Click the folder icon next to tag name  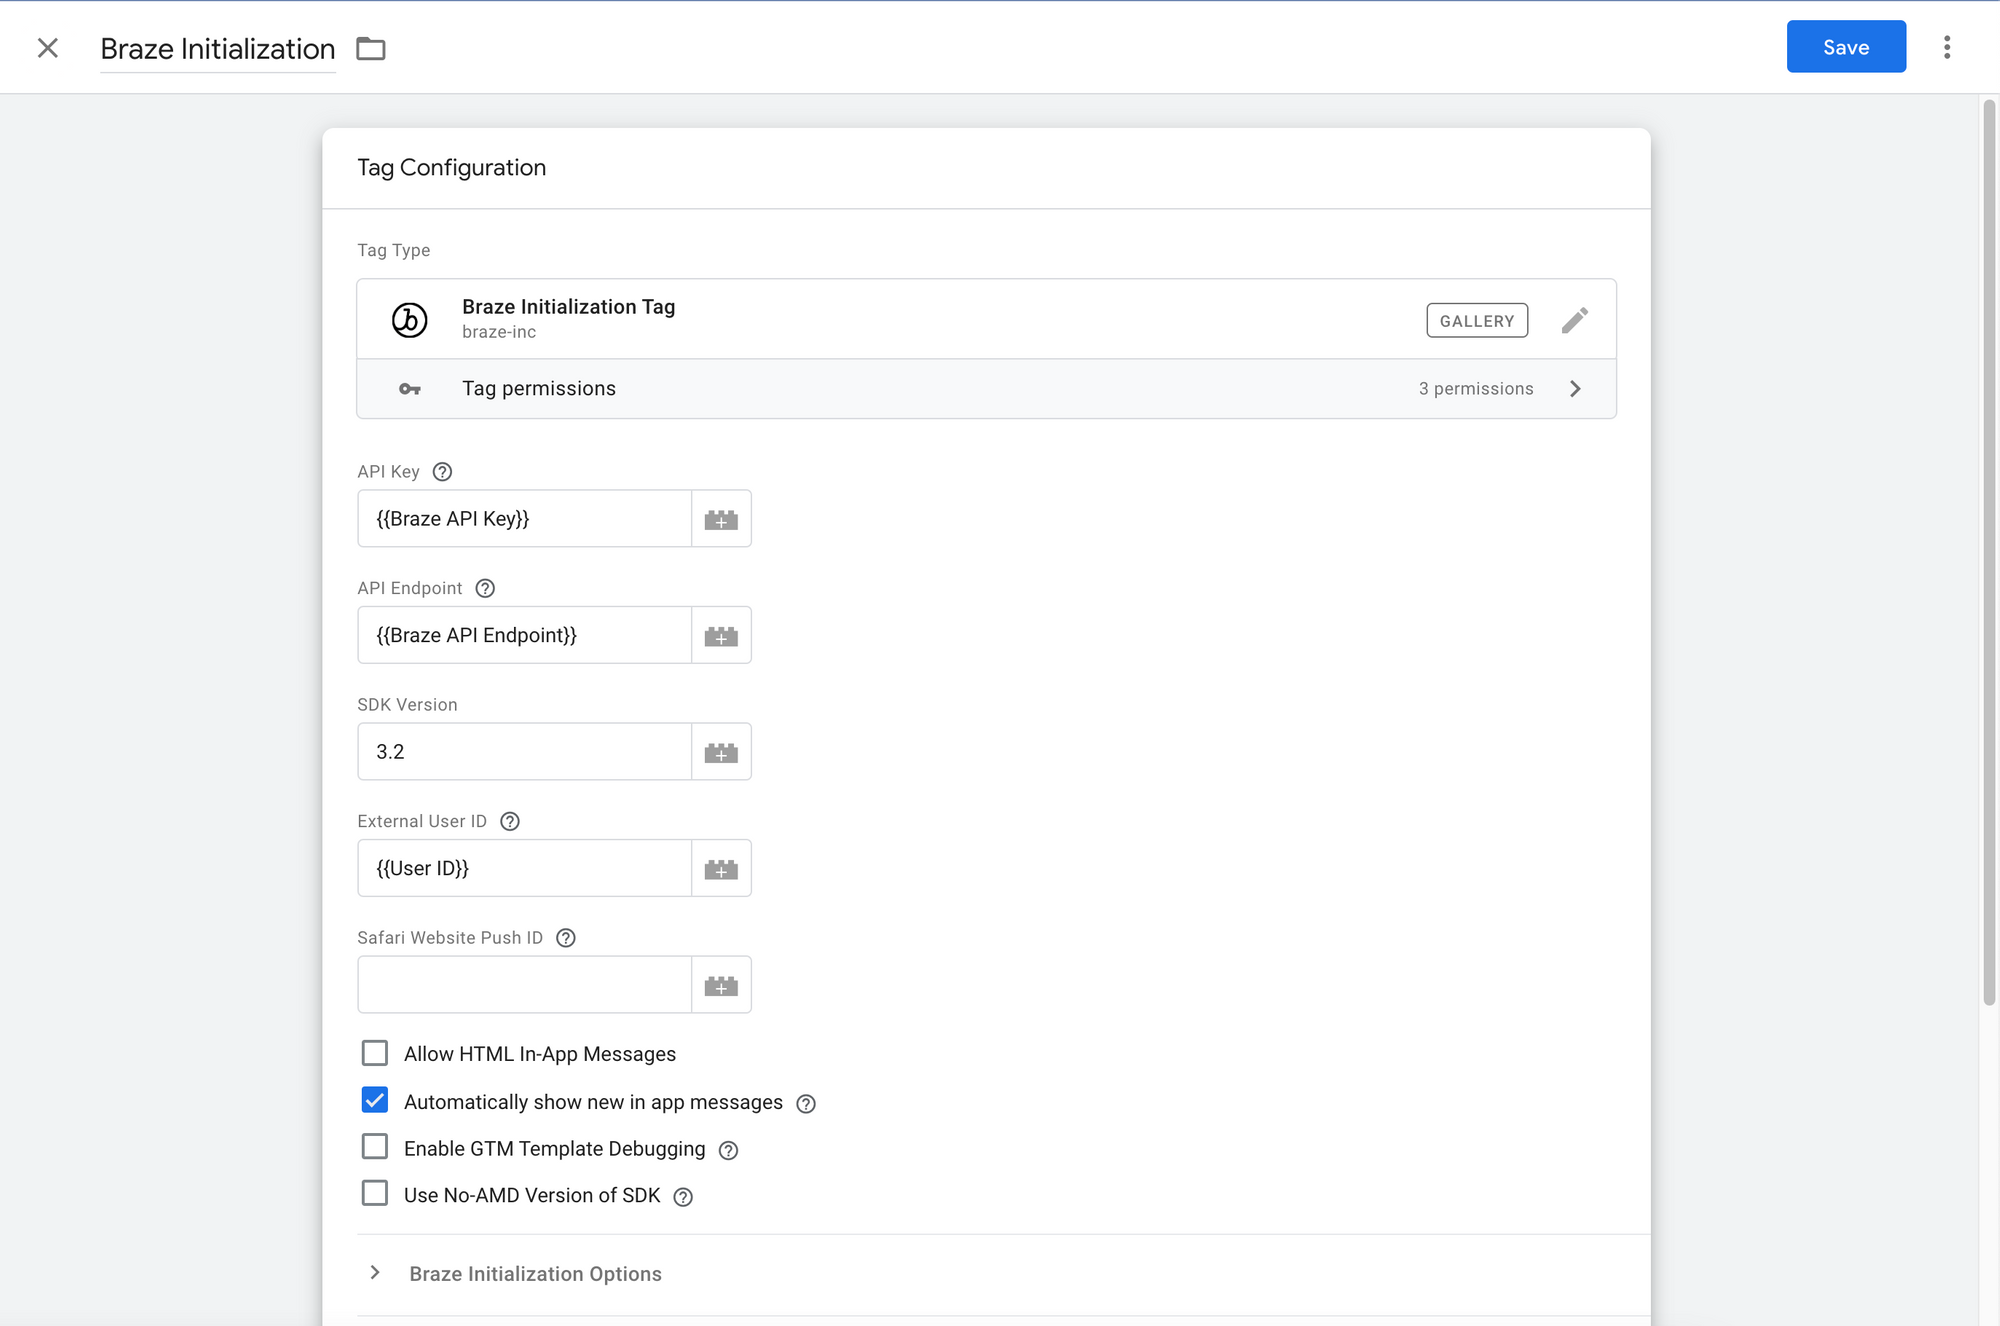coord(371,48)
